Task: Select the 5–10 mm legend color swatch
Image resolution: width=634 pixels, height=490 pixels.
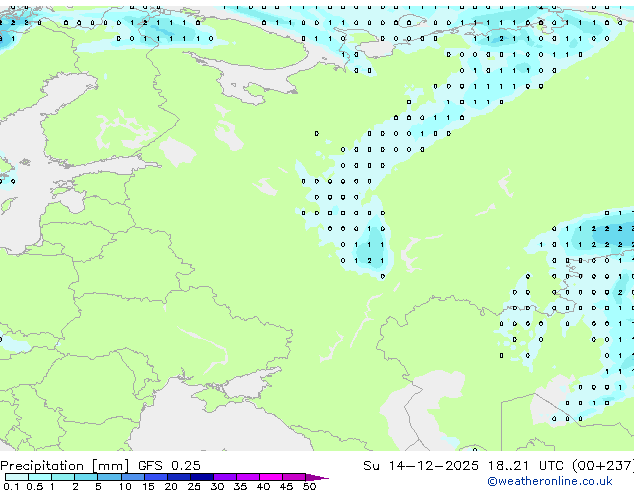Action: point(109,477)
